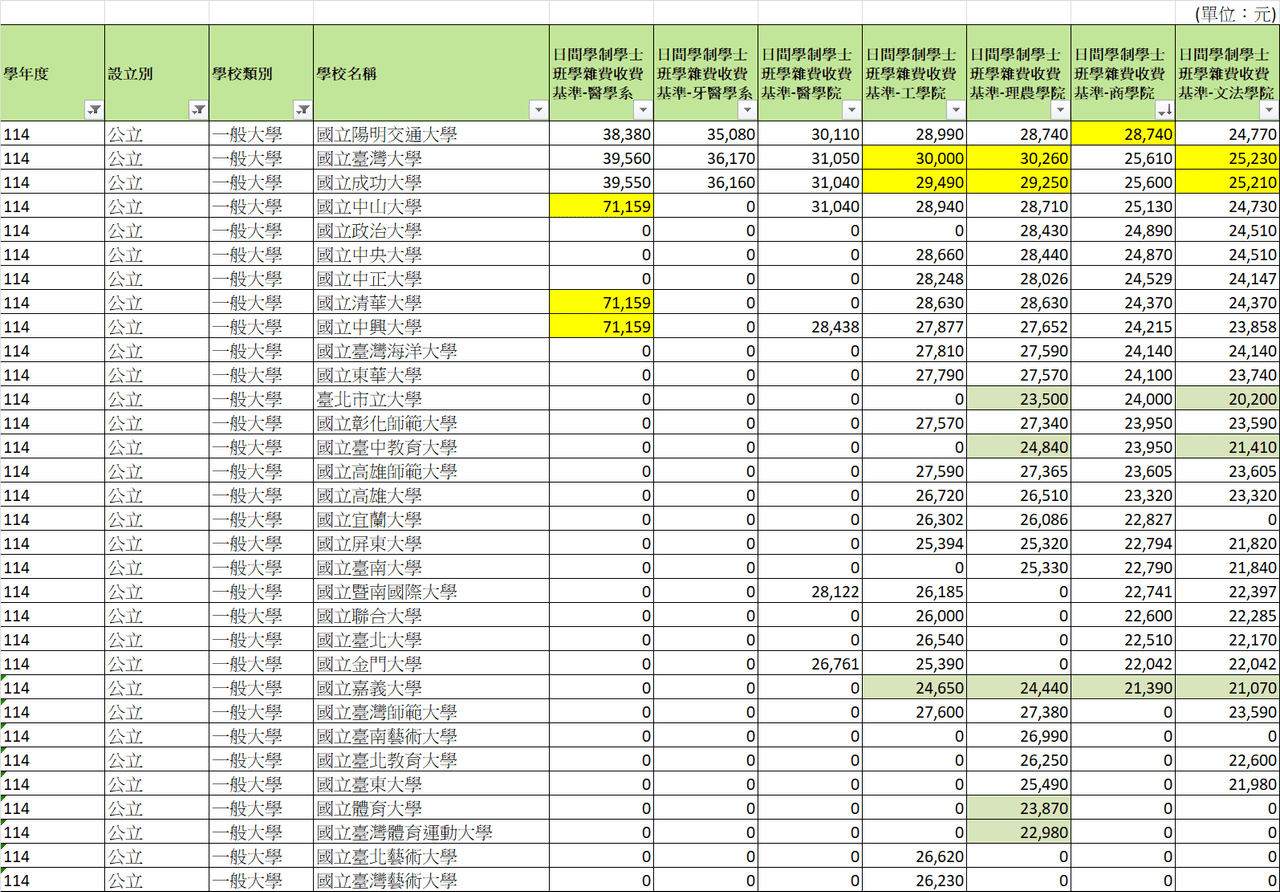Select the 26,620 cell
1280x892 pixels.
point(915,856)
